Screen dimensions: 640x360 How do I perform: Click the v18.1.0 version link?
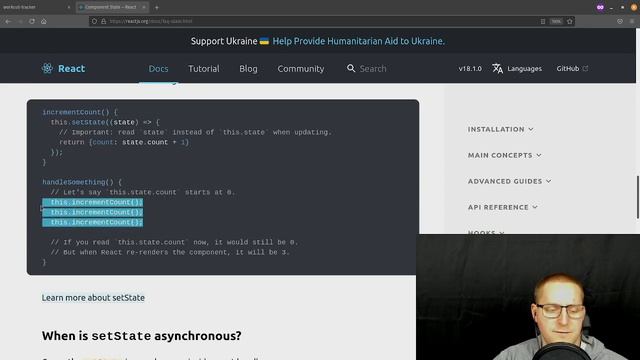tap(470, 69)
